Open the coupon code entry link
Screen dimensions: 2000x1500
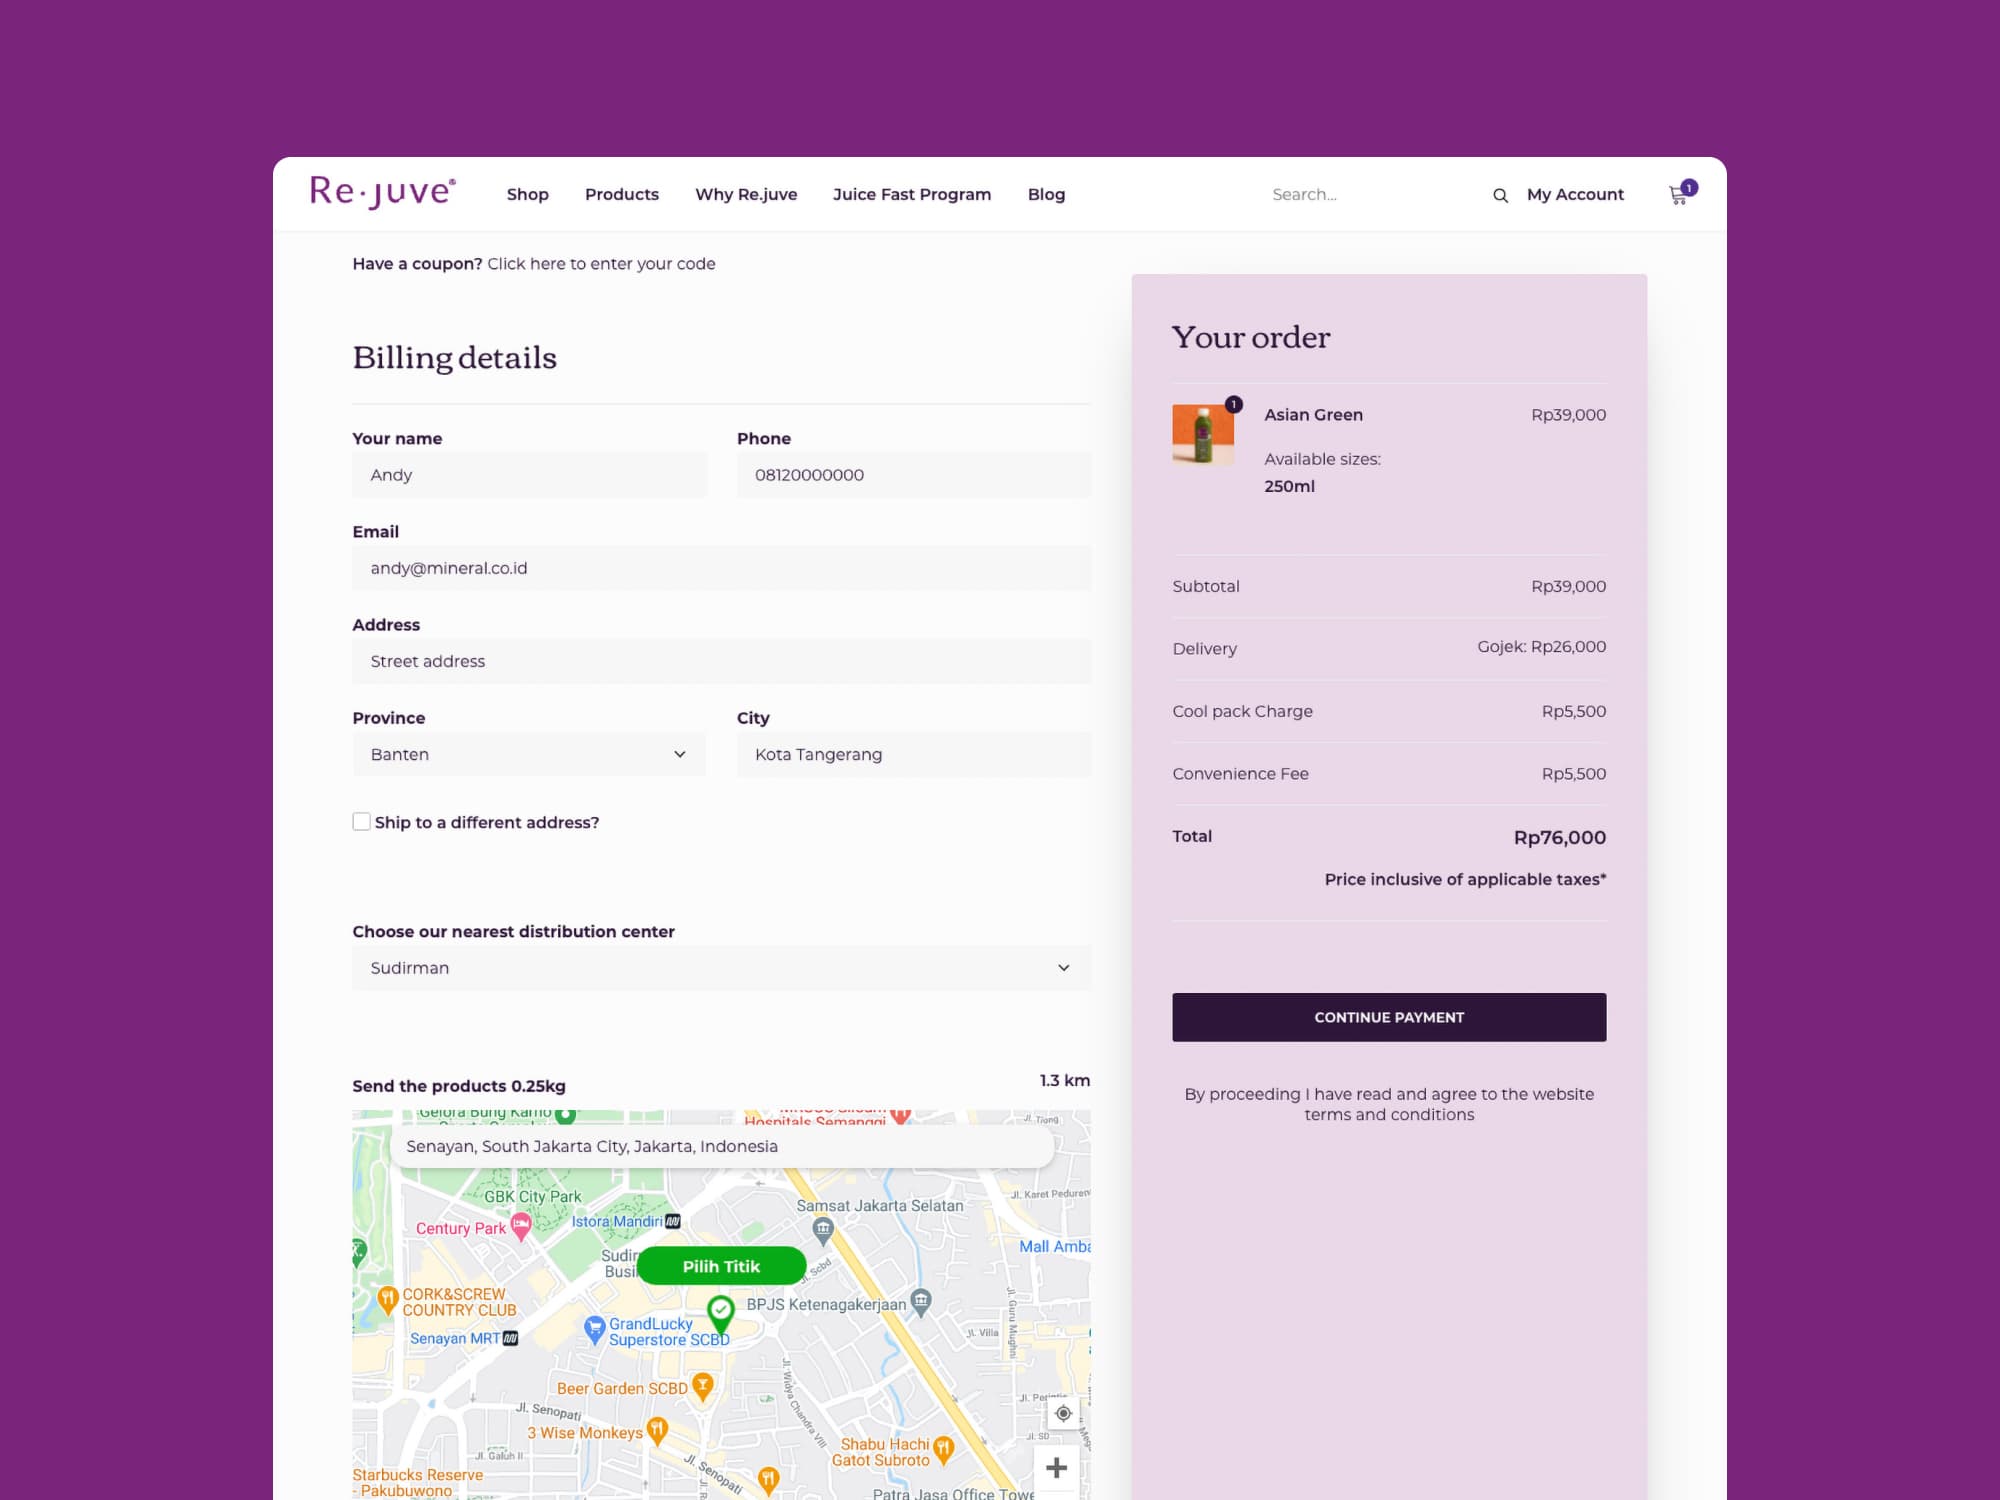click(x=601, y=264)
